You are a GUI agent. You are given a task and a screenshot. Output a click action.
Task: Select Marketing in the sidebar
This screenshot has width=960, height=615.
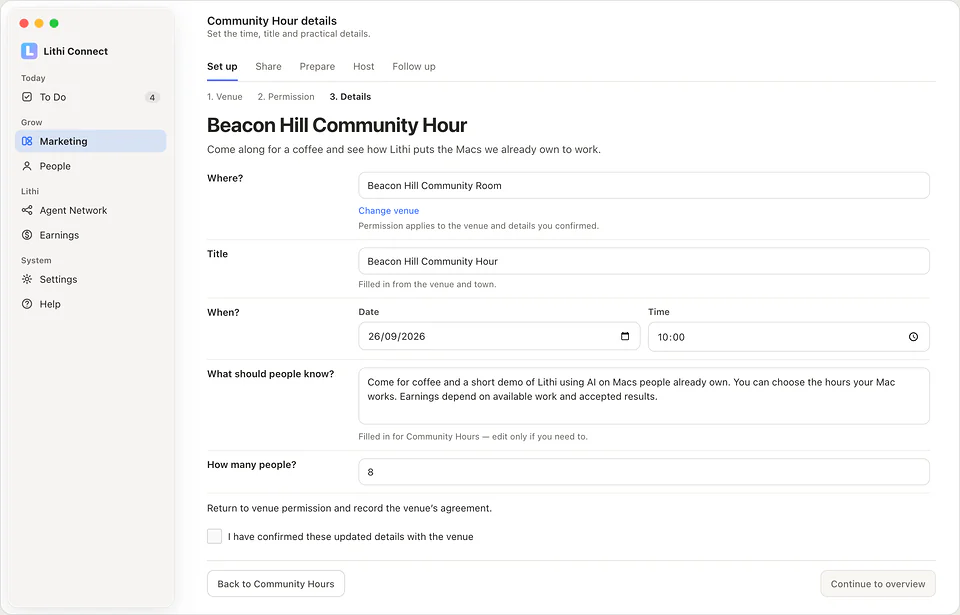91,141
